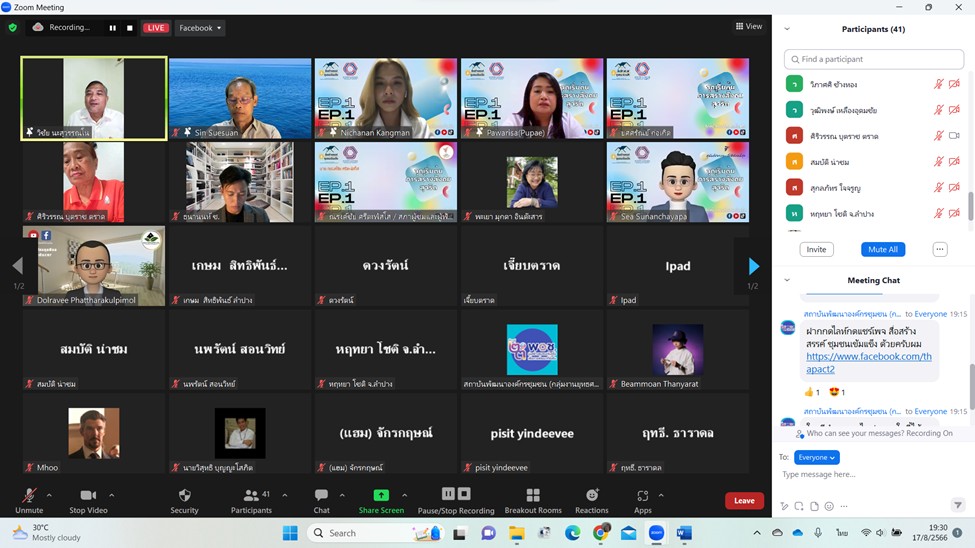The width and height of the screenshot is (975, 548).
Task: Open the participants more options menu
Action: pos(939,249)
